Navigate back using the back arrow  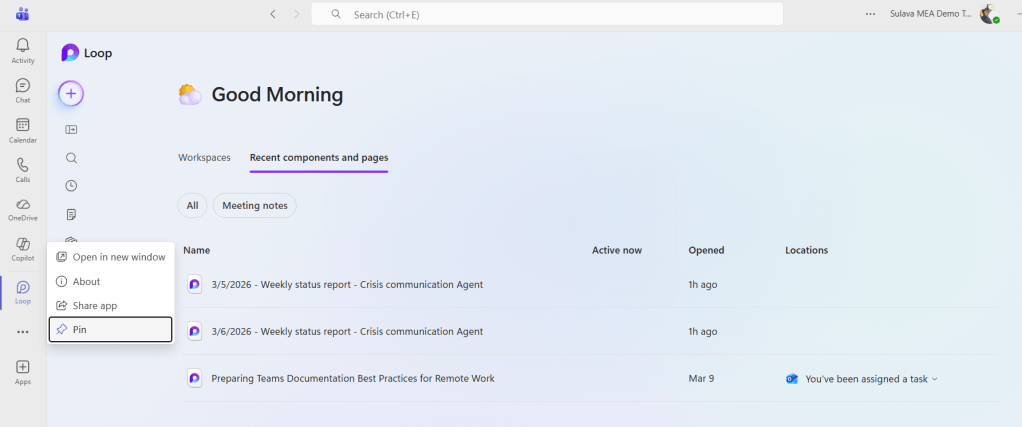coord(273,14)
